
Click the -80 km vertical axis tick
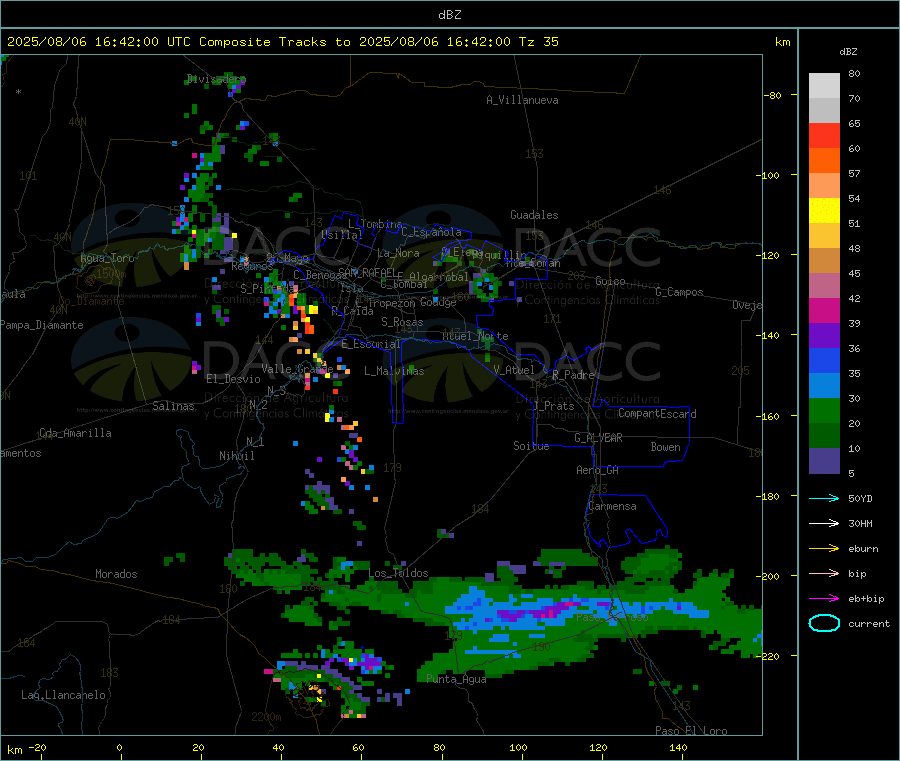773,95
